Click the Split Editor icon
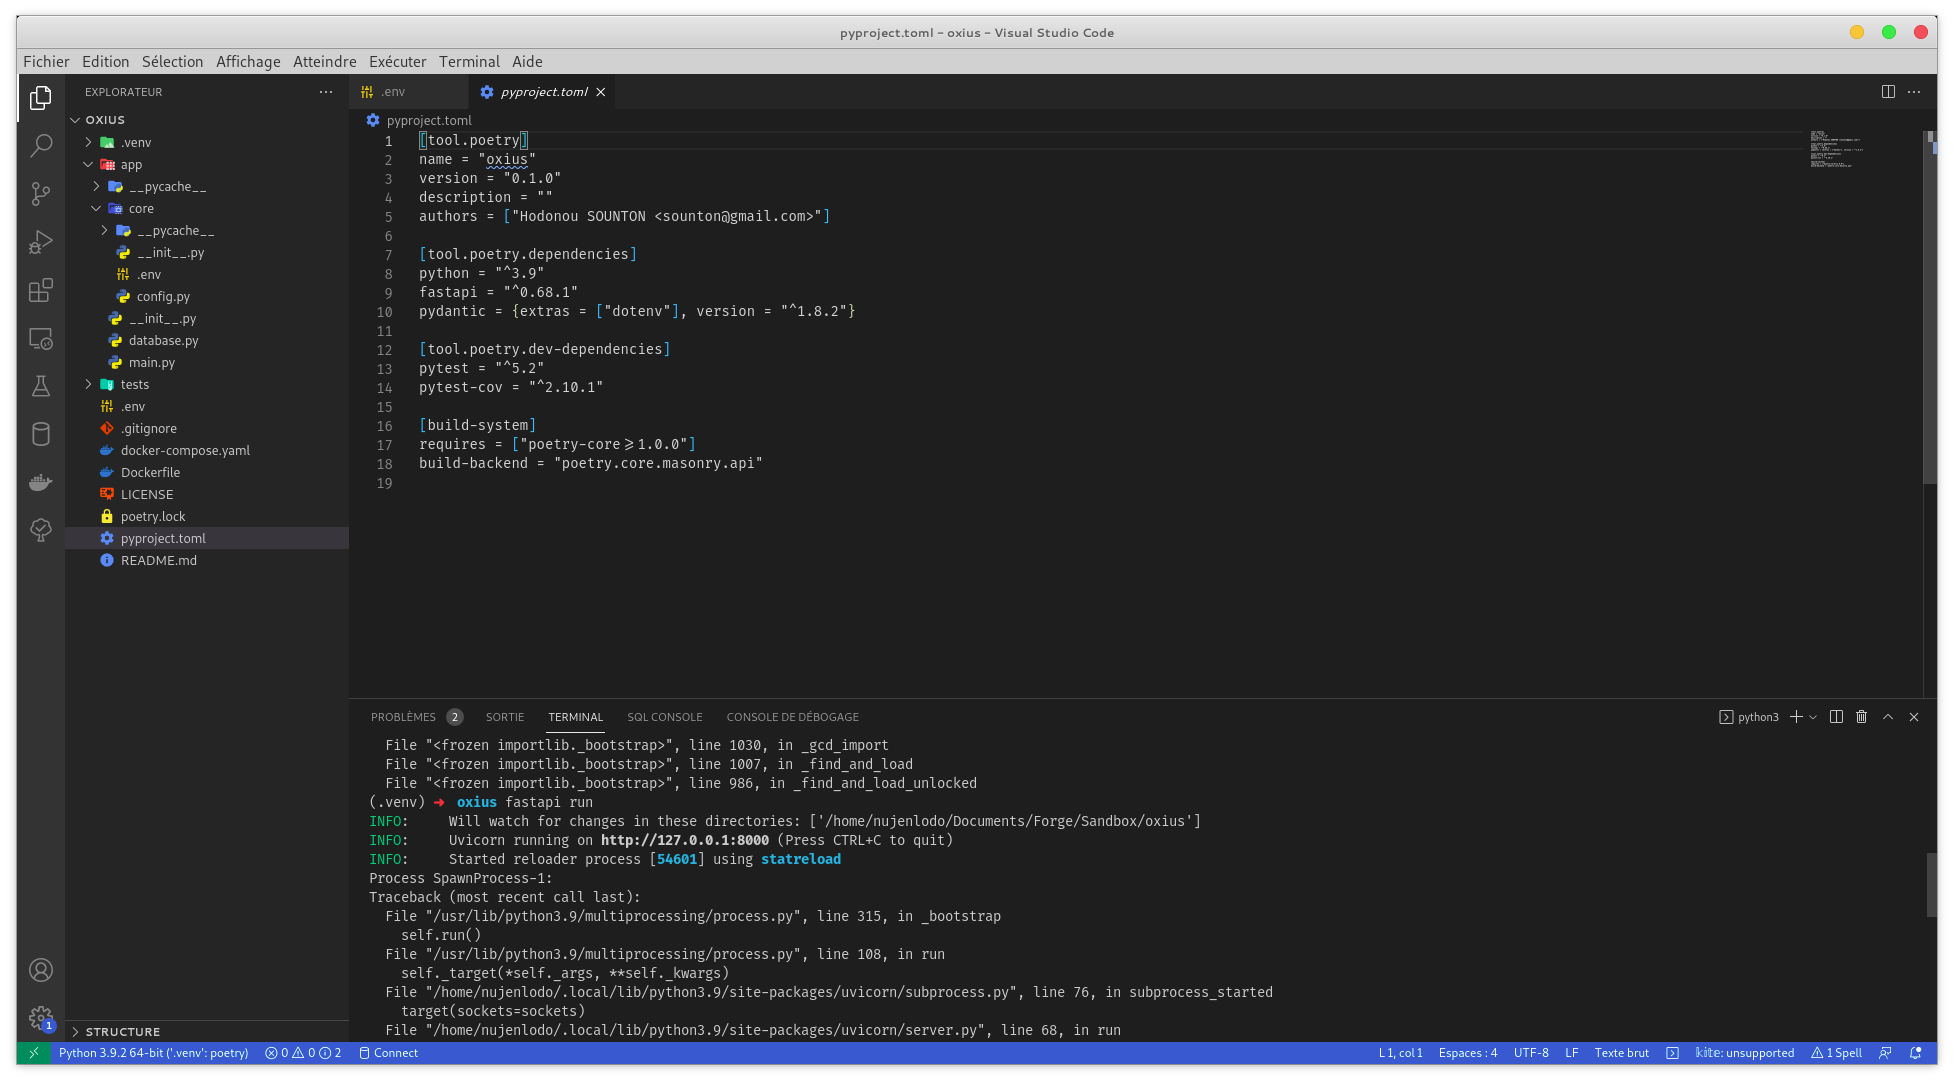Image resolution: width=1954 pixels, height=1082 pixels. pos(1888,92)
